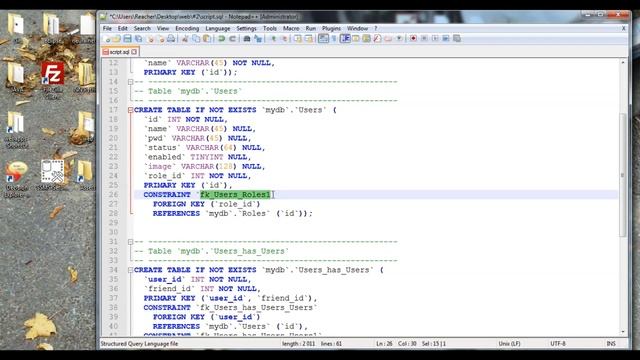Click the Open file toolbar icon

[116, 38]
